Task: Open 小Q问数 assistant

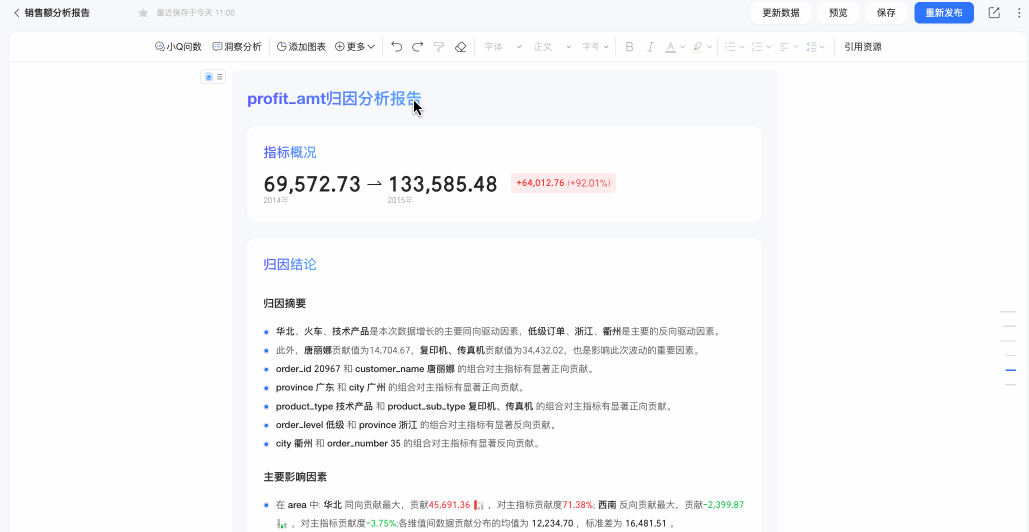Action: pyautogui.click(x=178, y=47)
